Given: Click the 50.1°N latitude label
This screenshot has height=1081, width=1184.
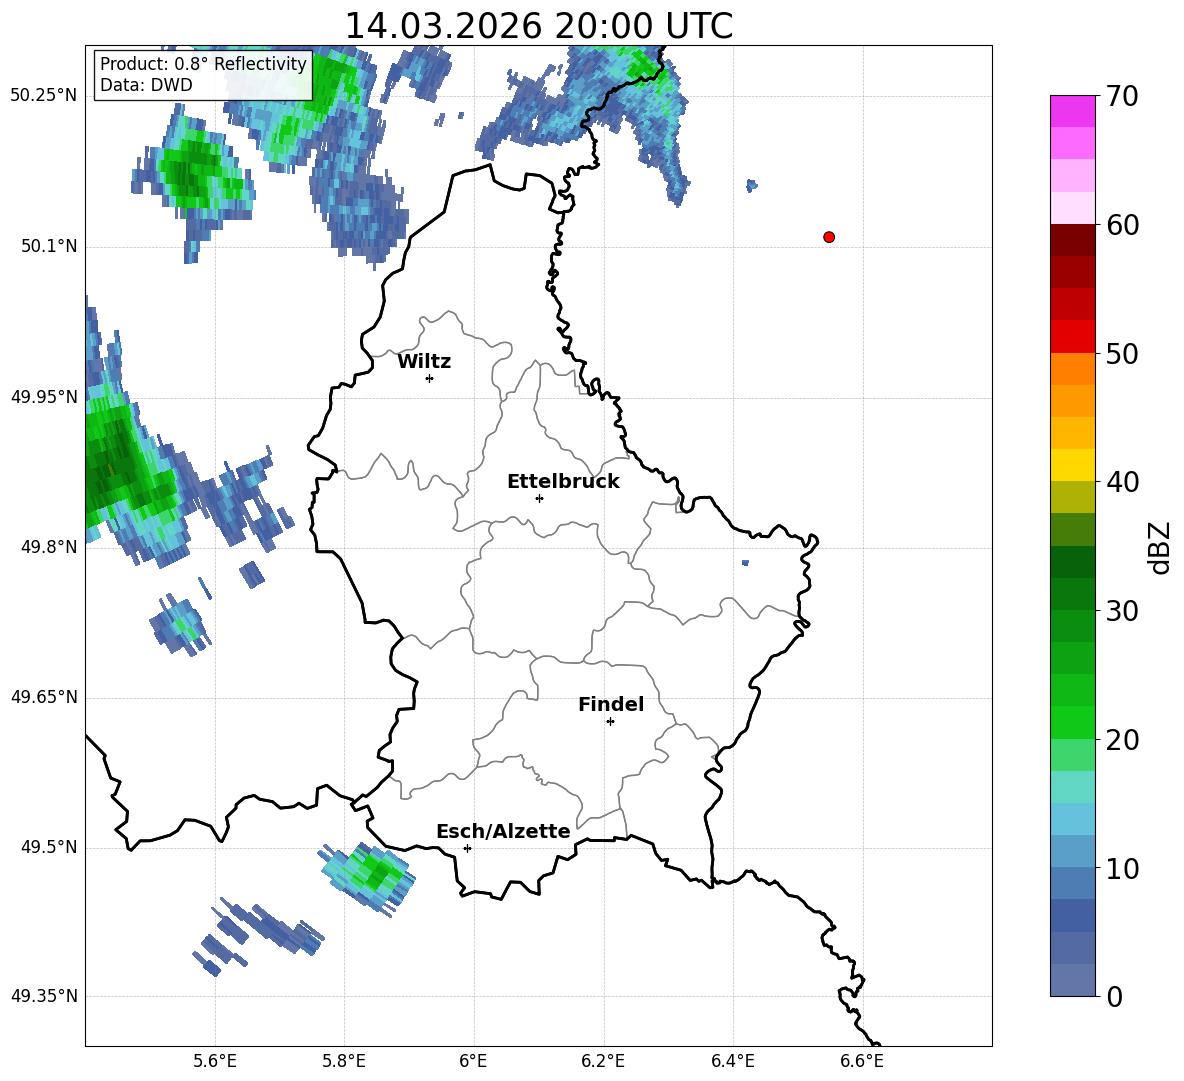Looking at the screenshot, I should [48, 246].
